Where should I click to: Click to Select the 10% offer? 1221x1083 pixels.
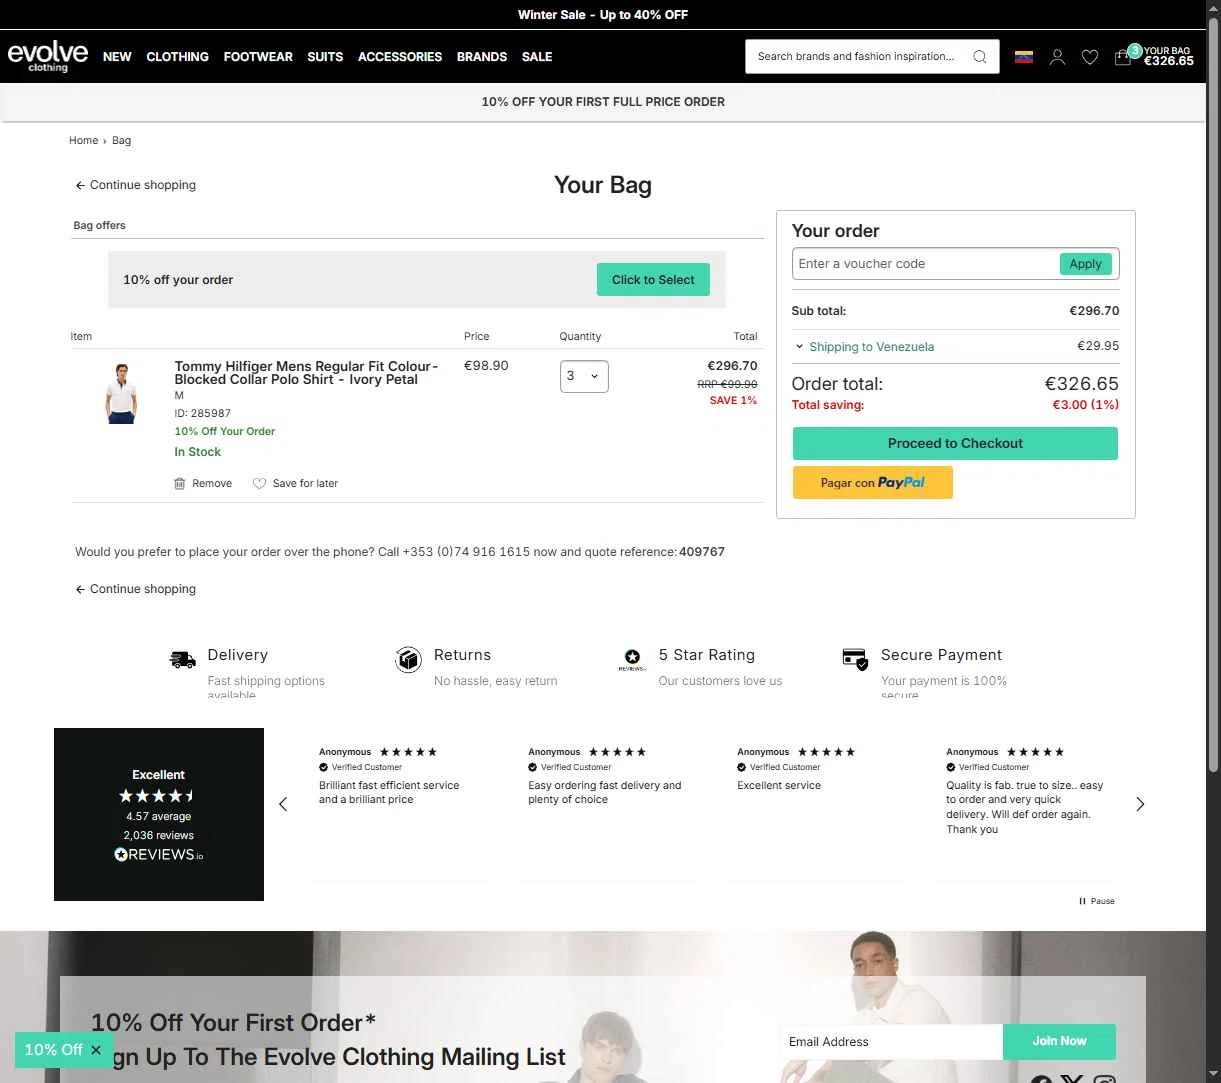[x=653, y=280]
